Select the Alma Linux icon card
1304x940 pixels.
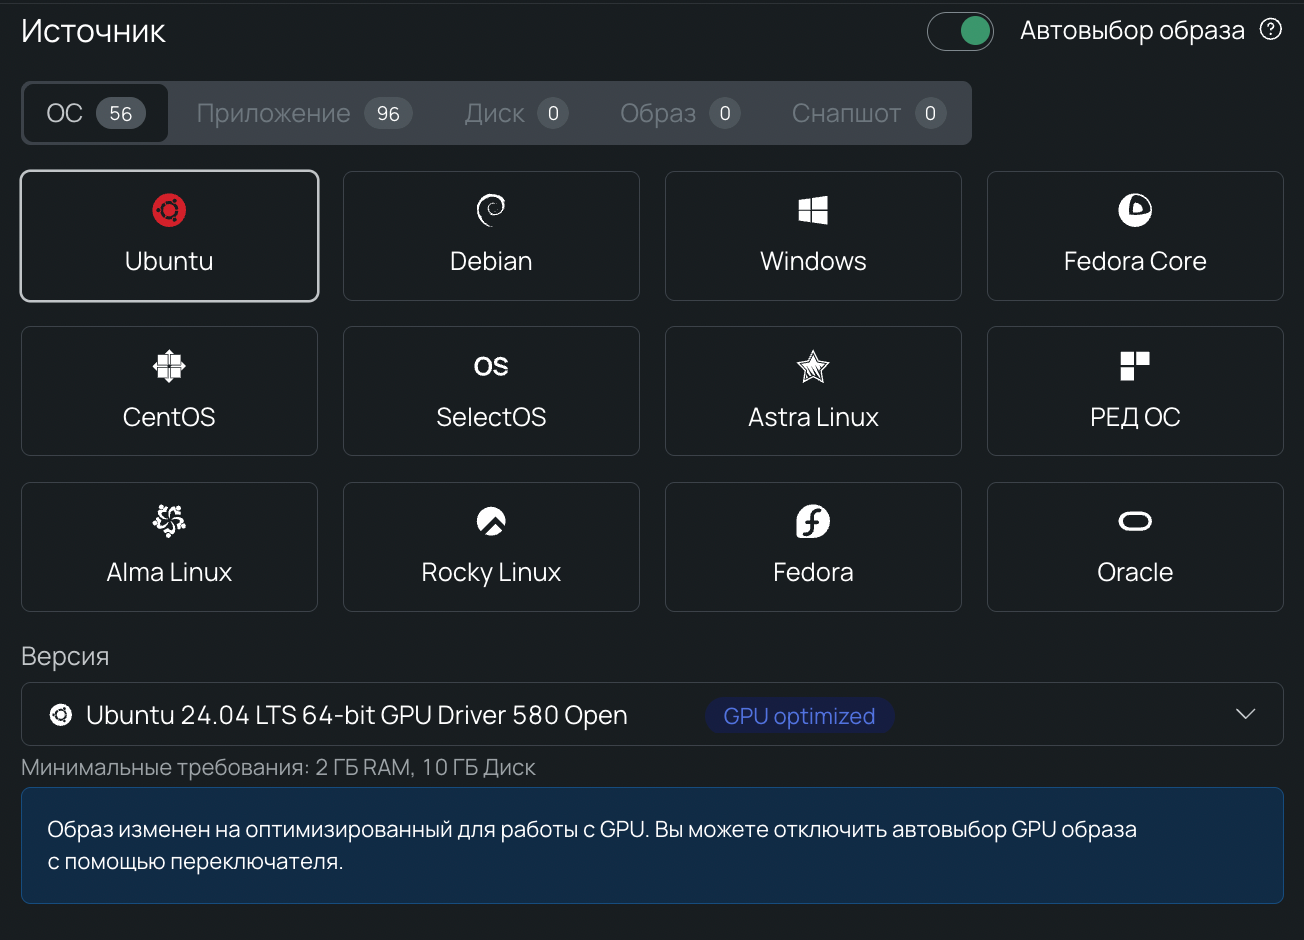point(169,547)
